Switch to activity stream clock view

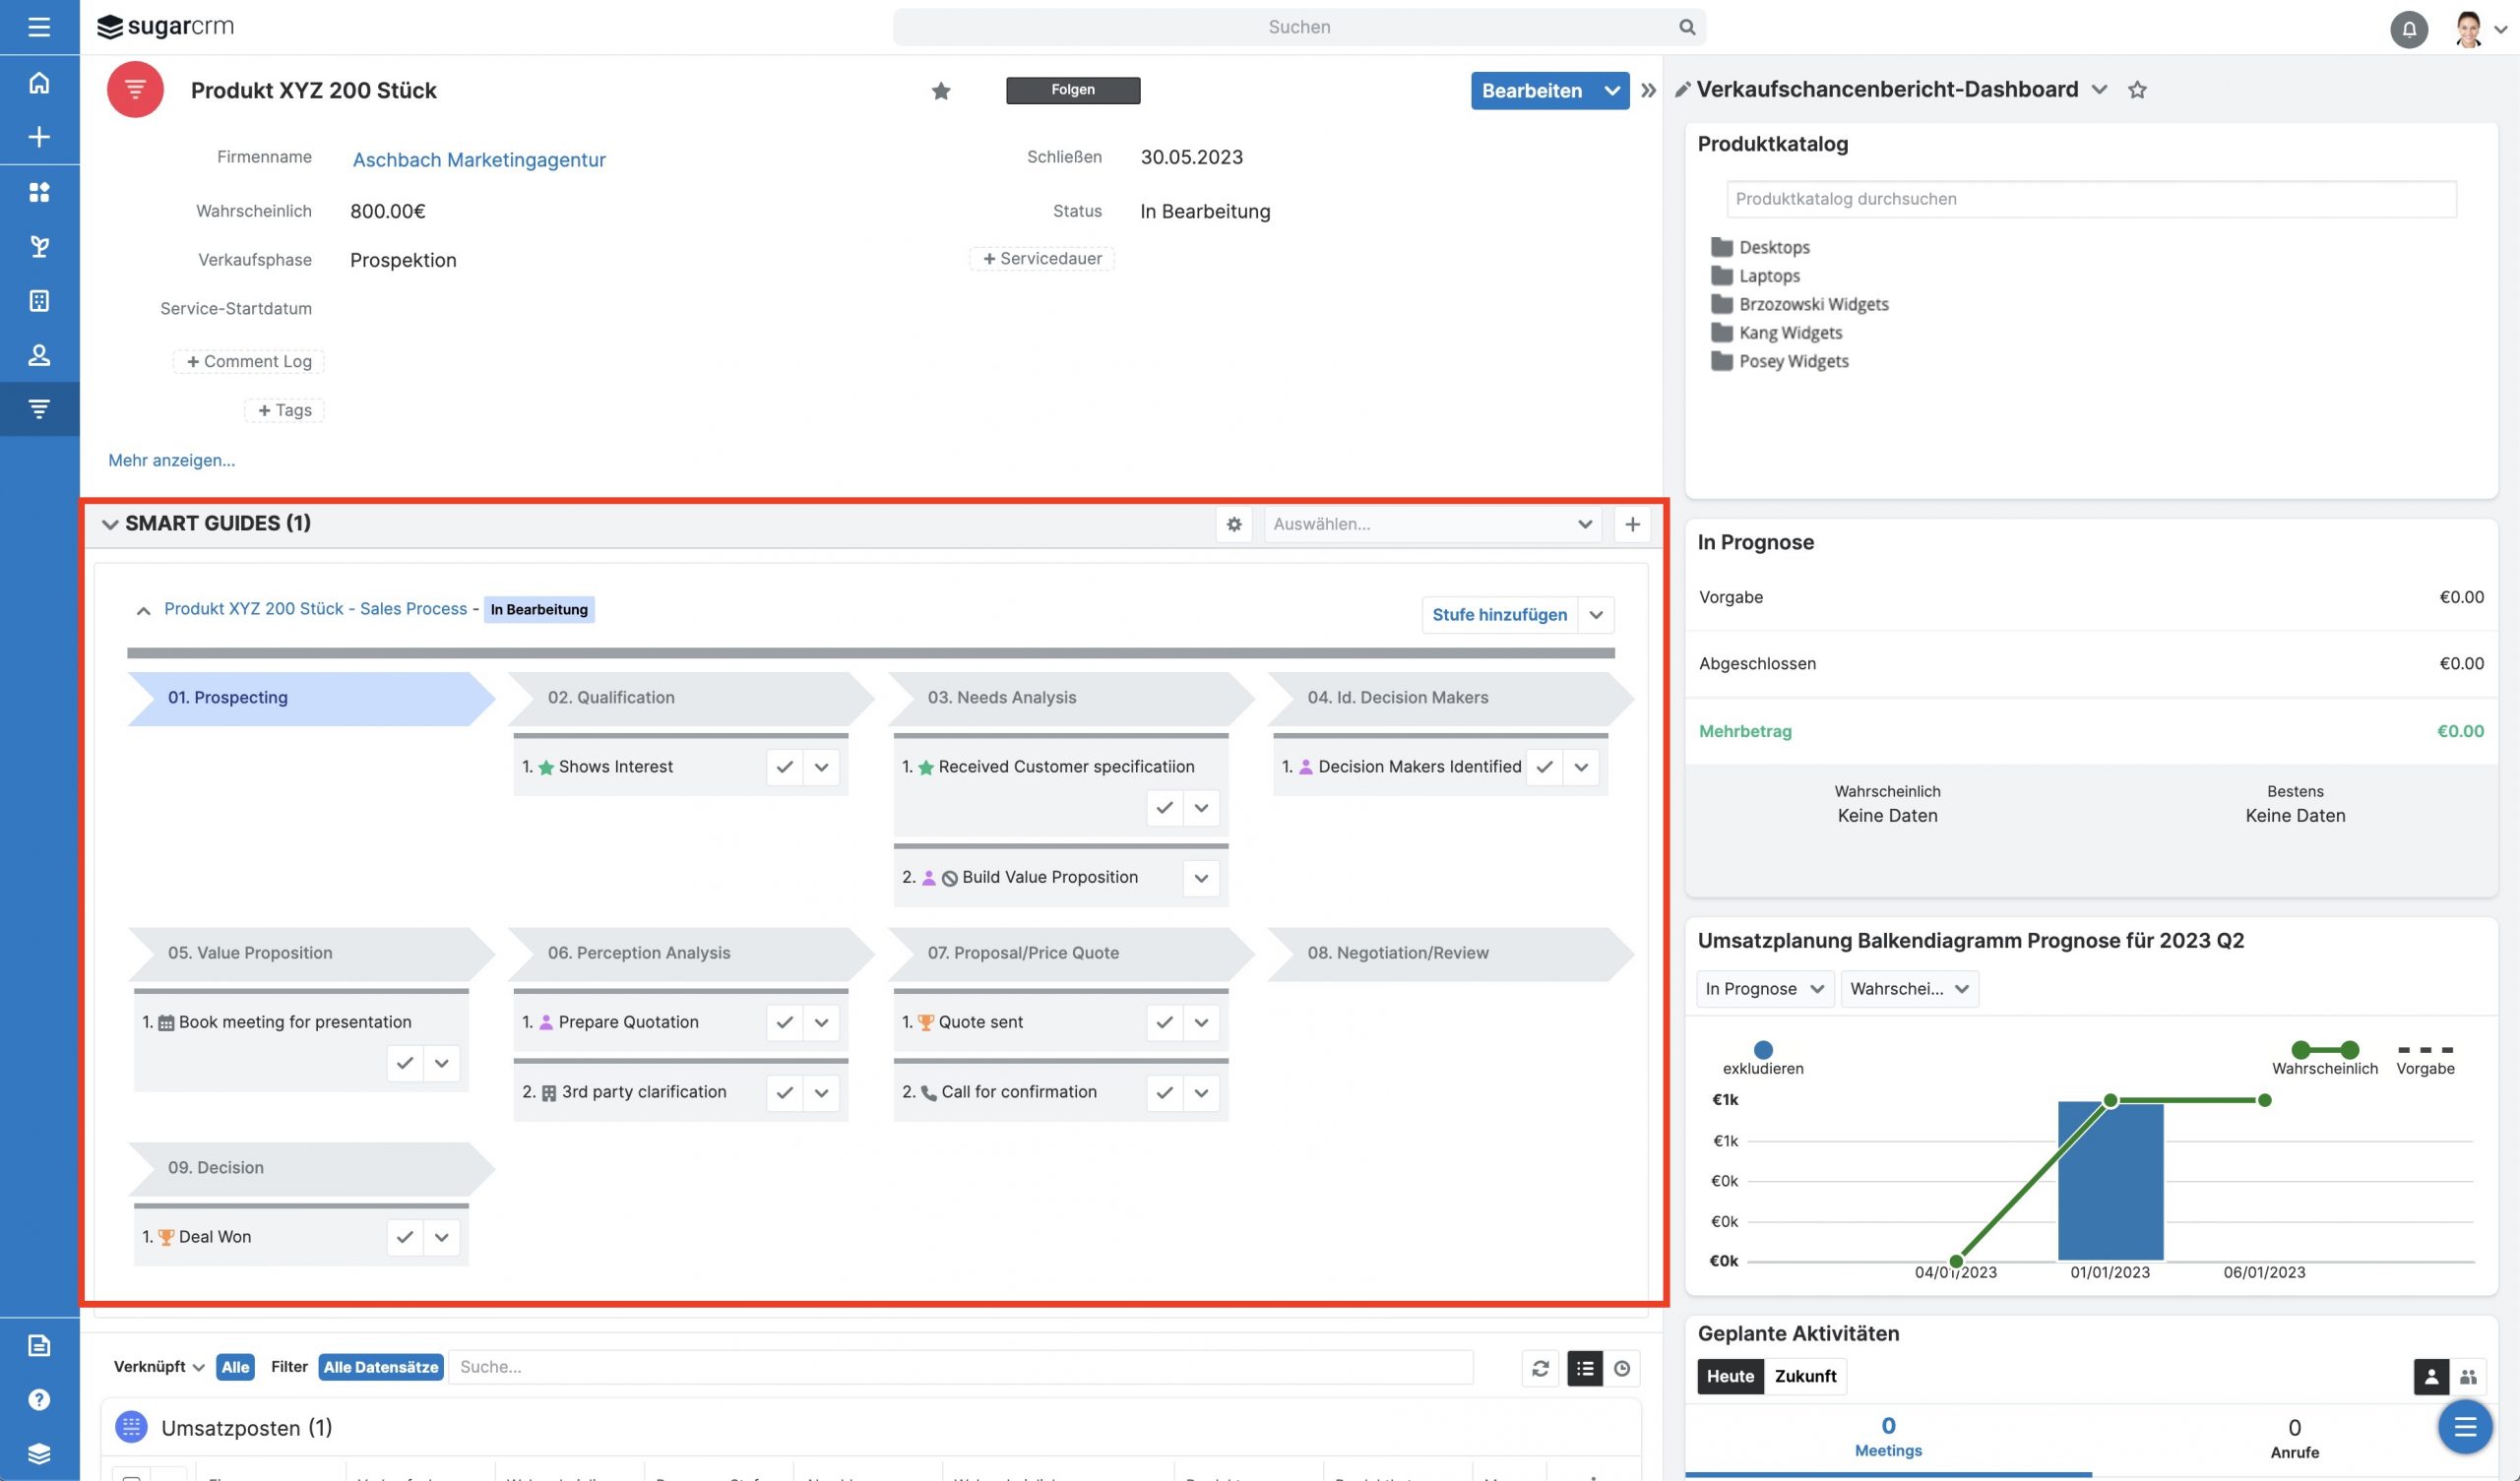1622,1368
